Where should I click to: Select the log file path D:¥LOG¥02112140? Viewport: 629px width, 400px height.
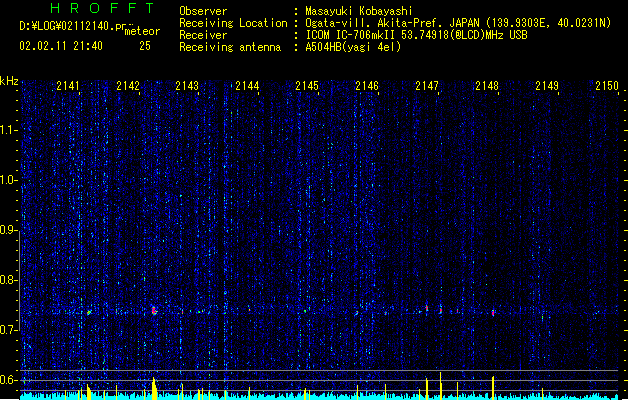coord(77,26)
